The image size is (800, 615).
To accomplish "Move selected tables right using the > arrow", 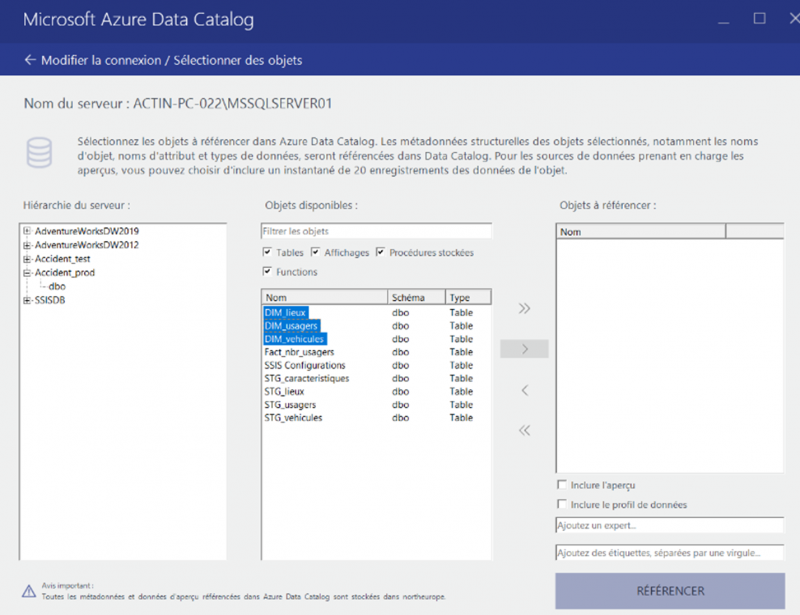I will [523, 349].
